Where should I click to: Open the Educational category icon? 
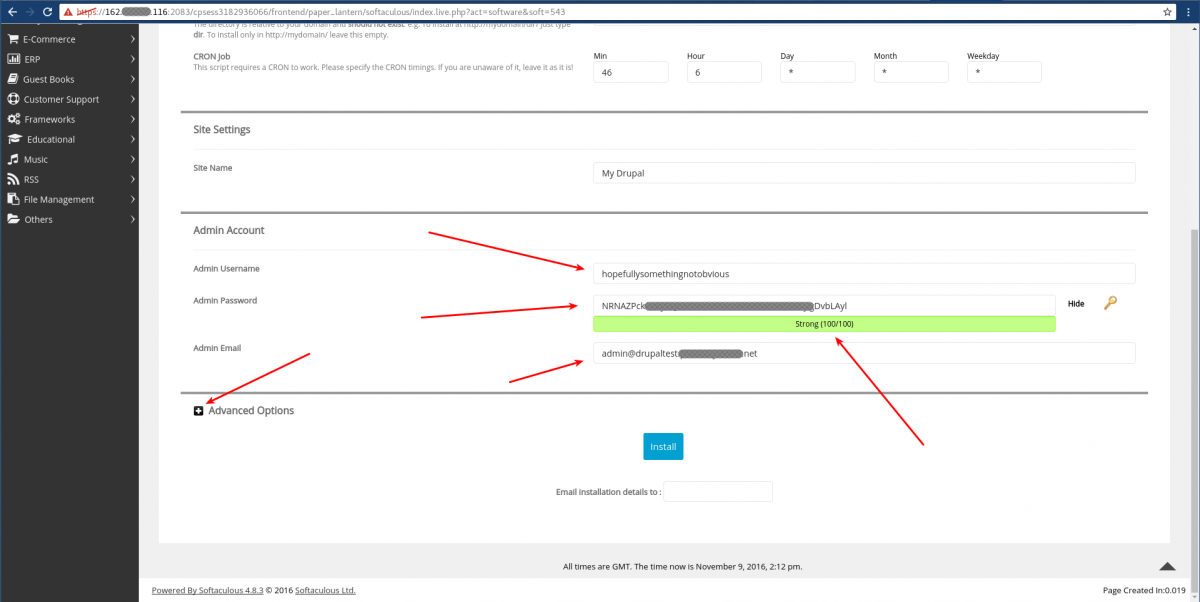(x=14, y=139)
